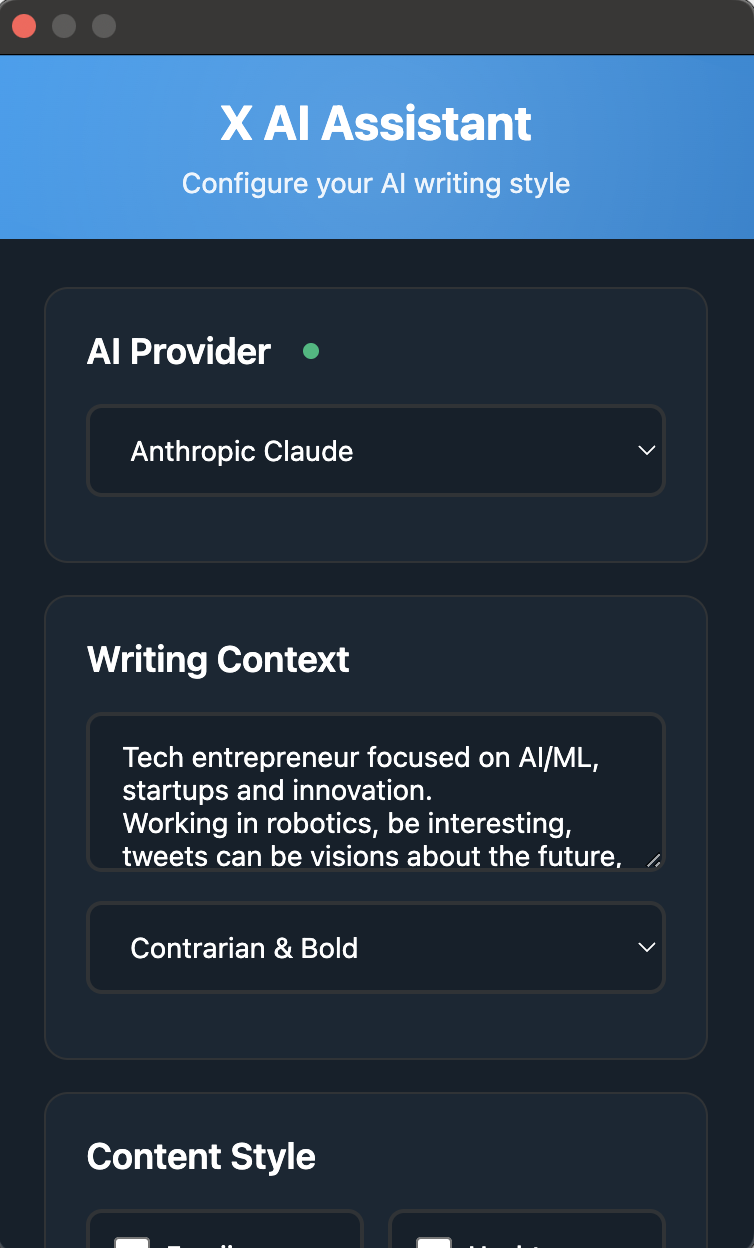Click the green status dot beside AI Provider
This screenshot has width=754, height=1248.
click(x=311, y=351)
